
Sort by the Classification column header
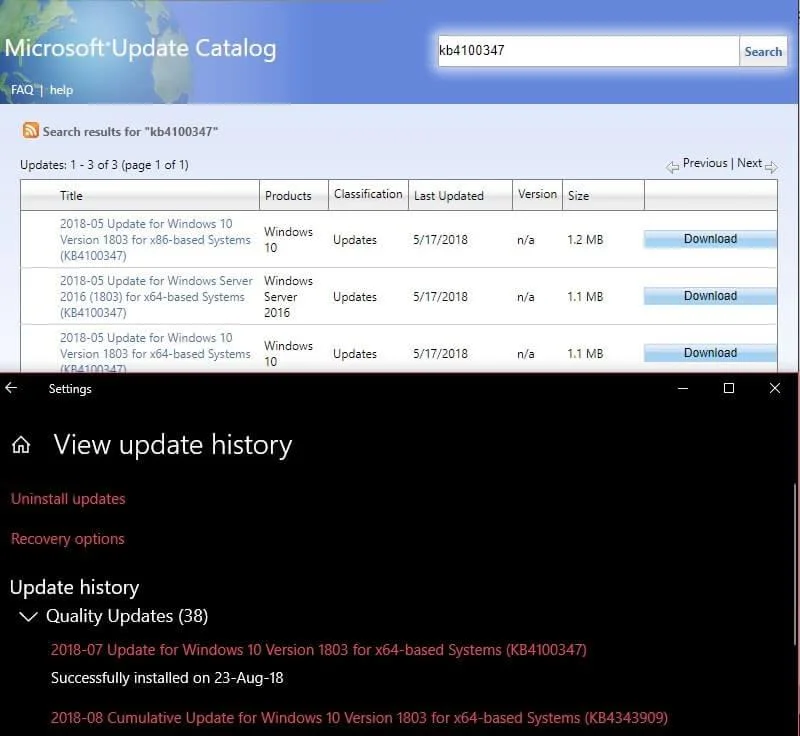click(x=368, y=194)
